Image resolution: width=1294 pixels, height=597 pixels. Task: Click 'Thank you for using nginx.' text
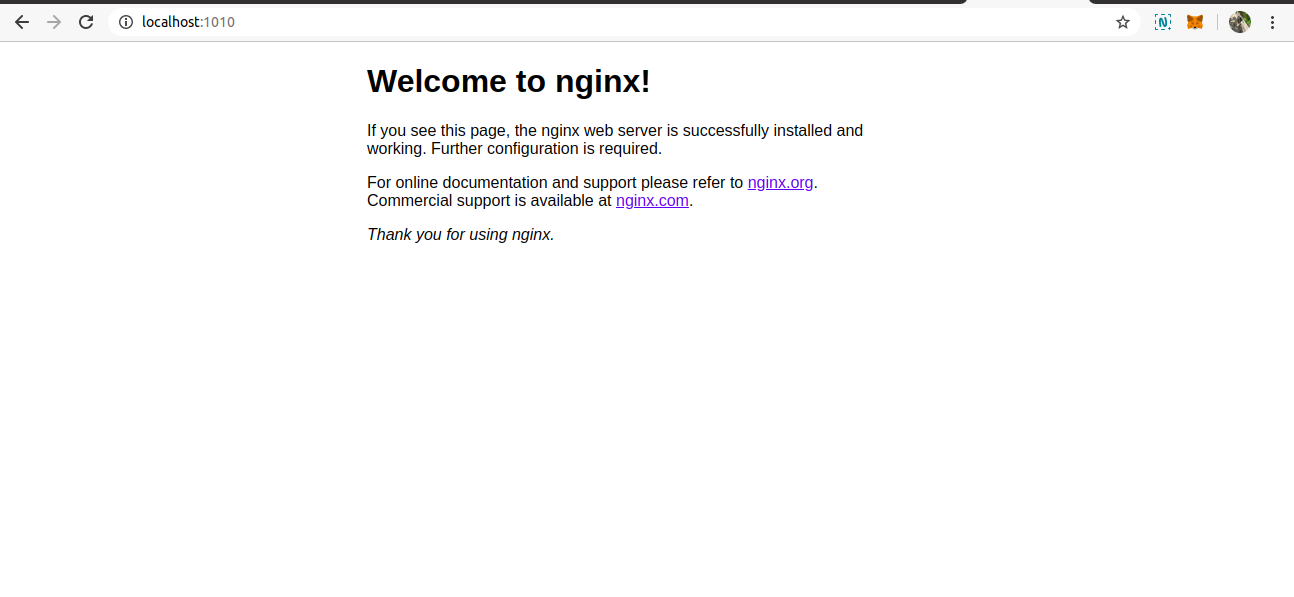pos(461,234)
